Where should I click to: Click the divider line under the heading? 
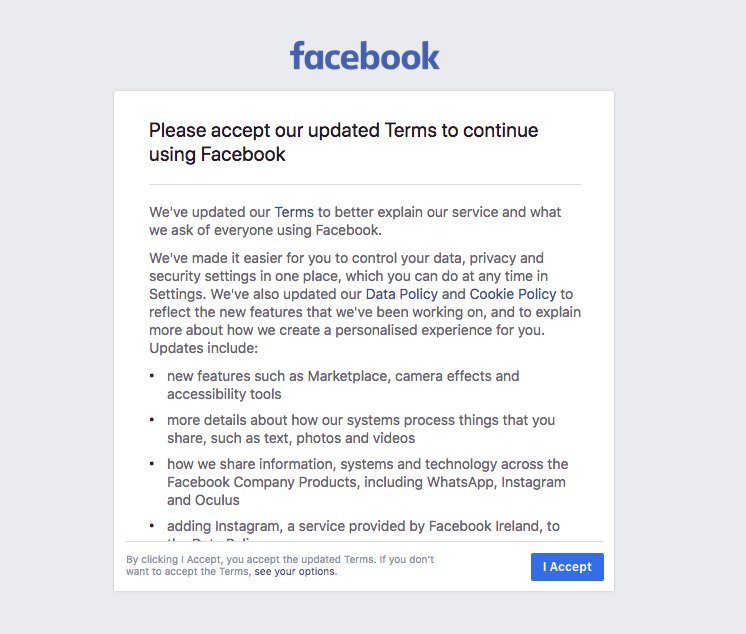[364, 185]
